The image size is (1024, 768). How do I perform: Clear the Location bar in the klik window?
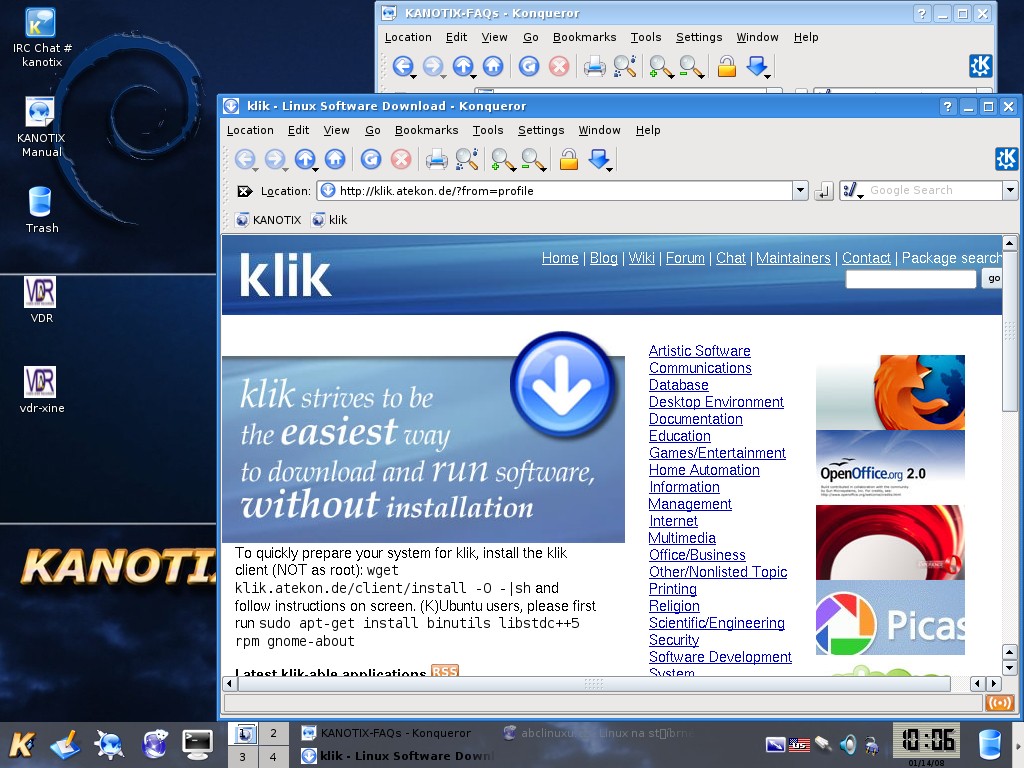pyautogui.click(x=244, y=191)
